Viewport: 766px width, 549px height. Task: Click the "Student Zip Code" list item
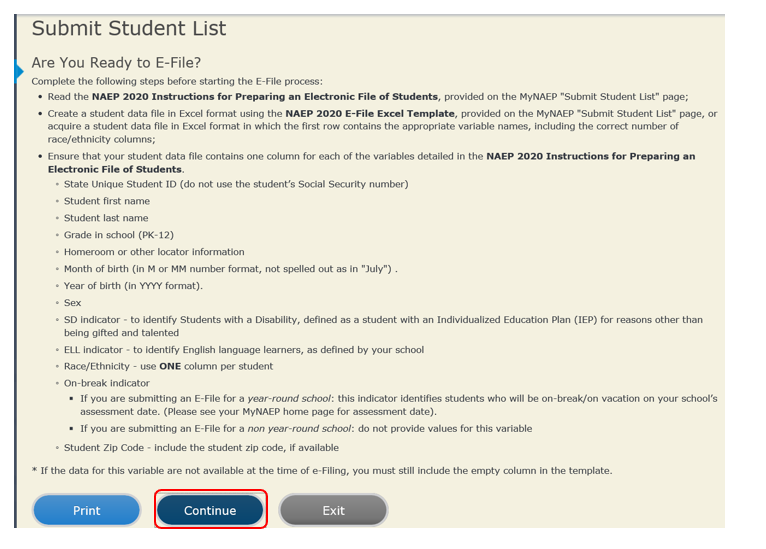point(201,448)
